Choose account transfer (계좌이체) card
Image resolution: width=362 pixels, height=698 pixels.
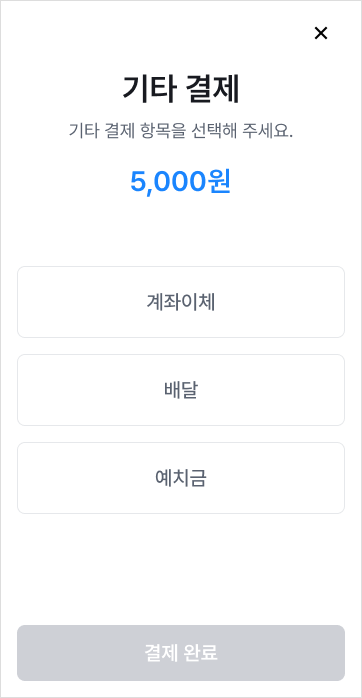pyautogui.click(x=181, y=302)
